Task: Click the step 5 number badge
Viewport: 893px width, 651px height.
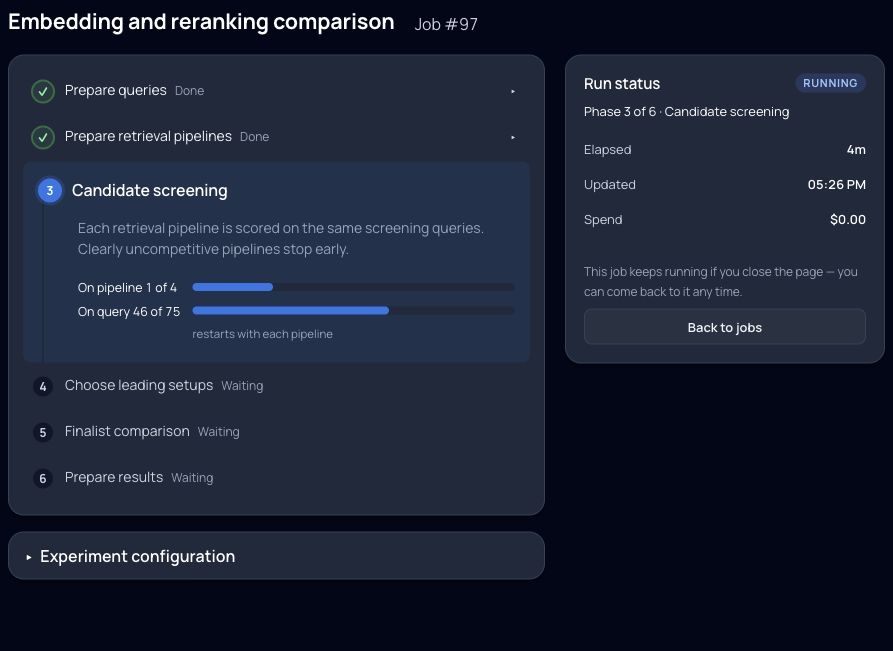Action: click(43, 432)
